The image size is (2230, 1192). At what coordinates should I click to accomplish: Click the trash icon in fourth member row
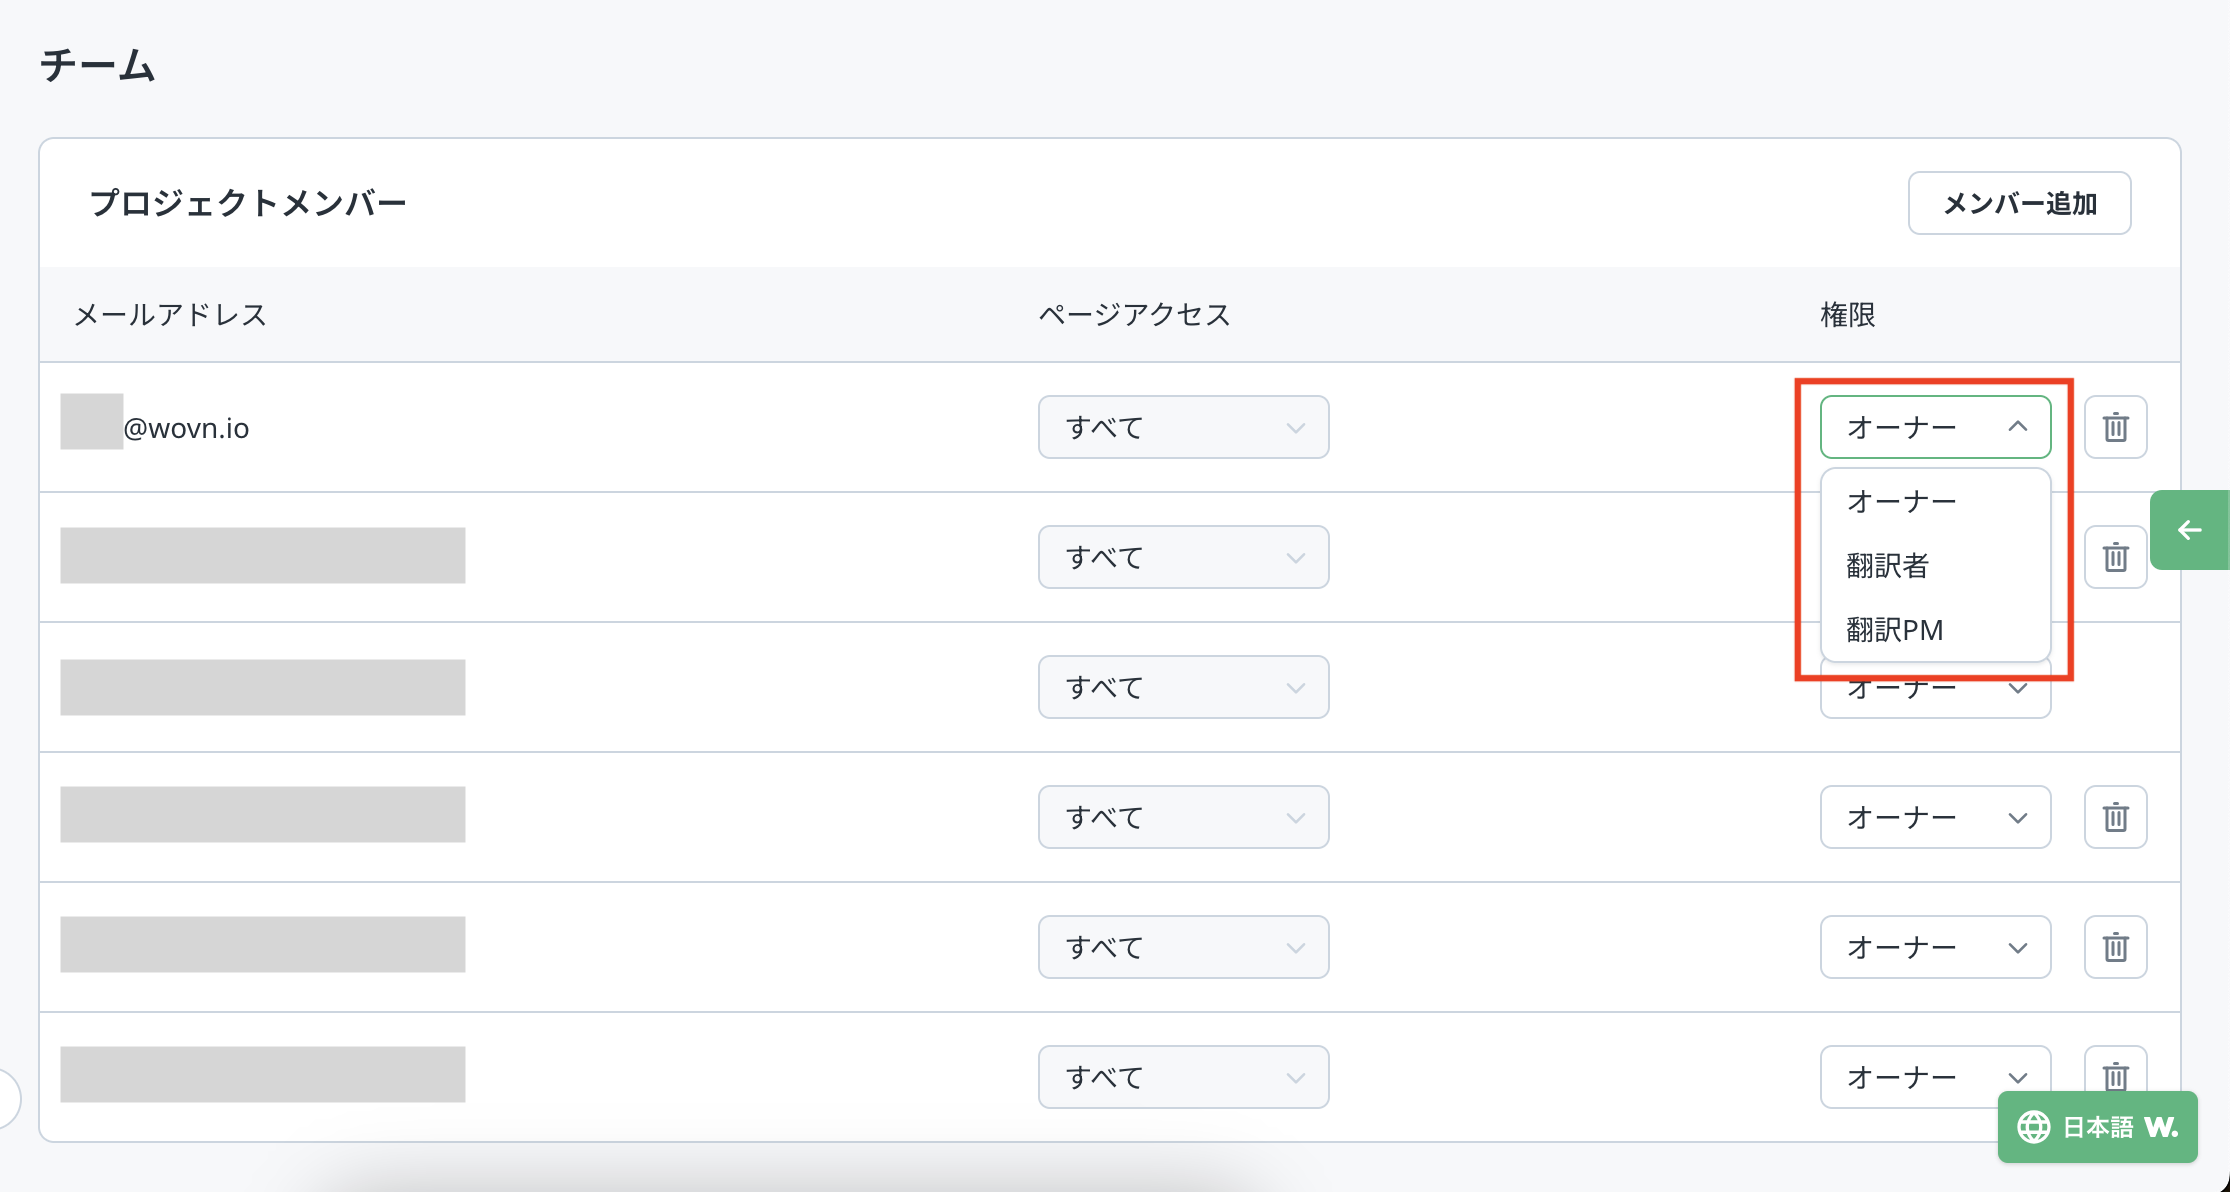coord(2115,817)
